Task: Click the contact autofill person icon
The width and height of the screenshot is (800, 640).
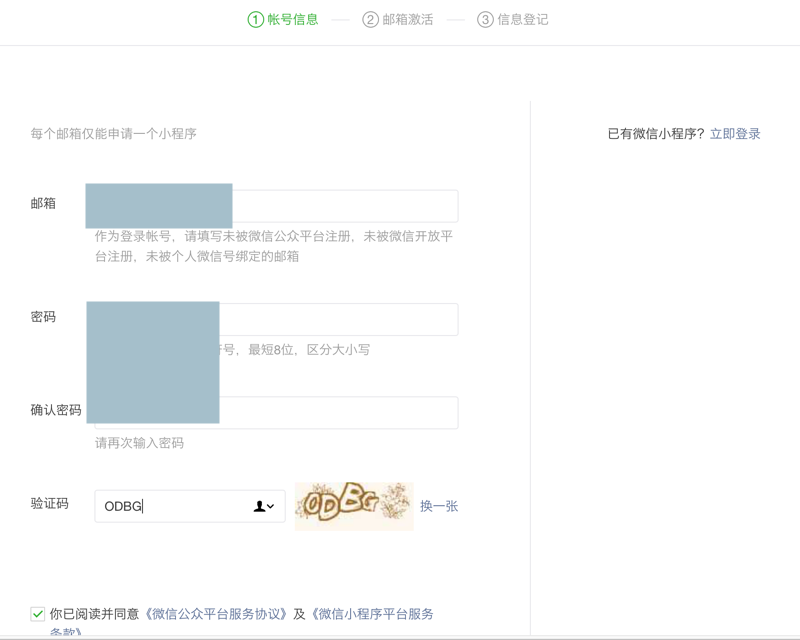Action: click(259, 507)
